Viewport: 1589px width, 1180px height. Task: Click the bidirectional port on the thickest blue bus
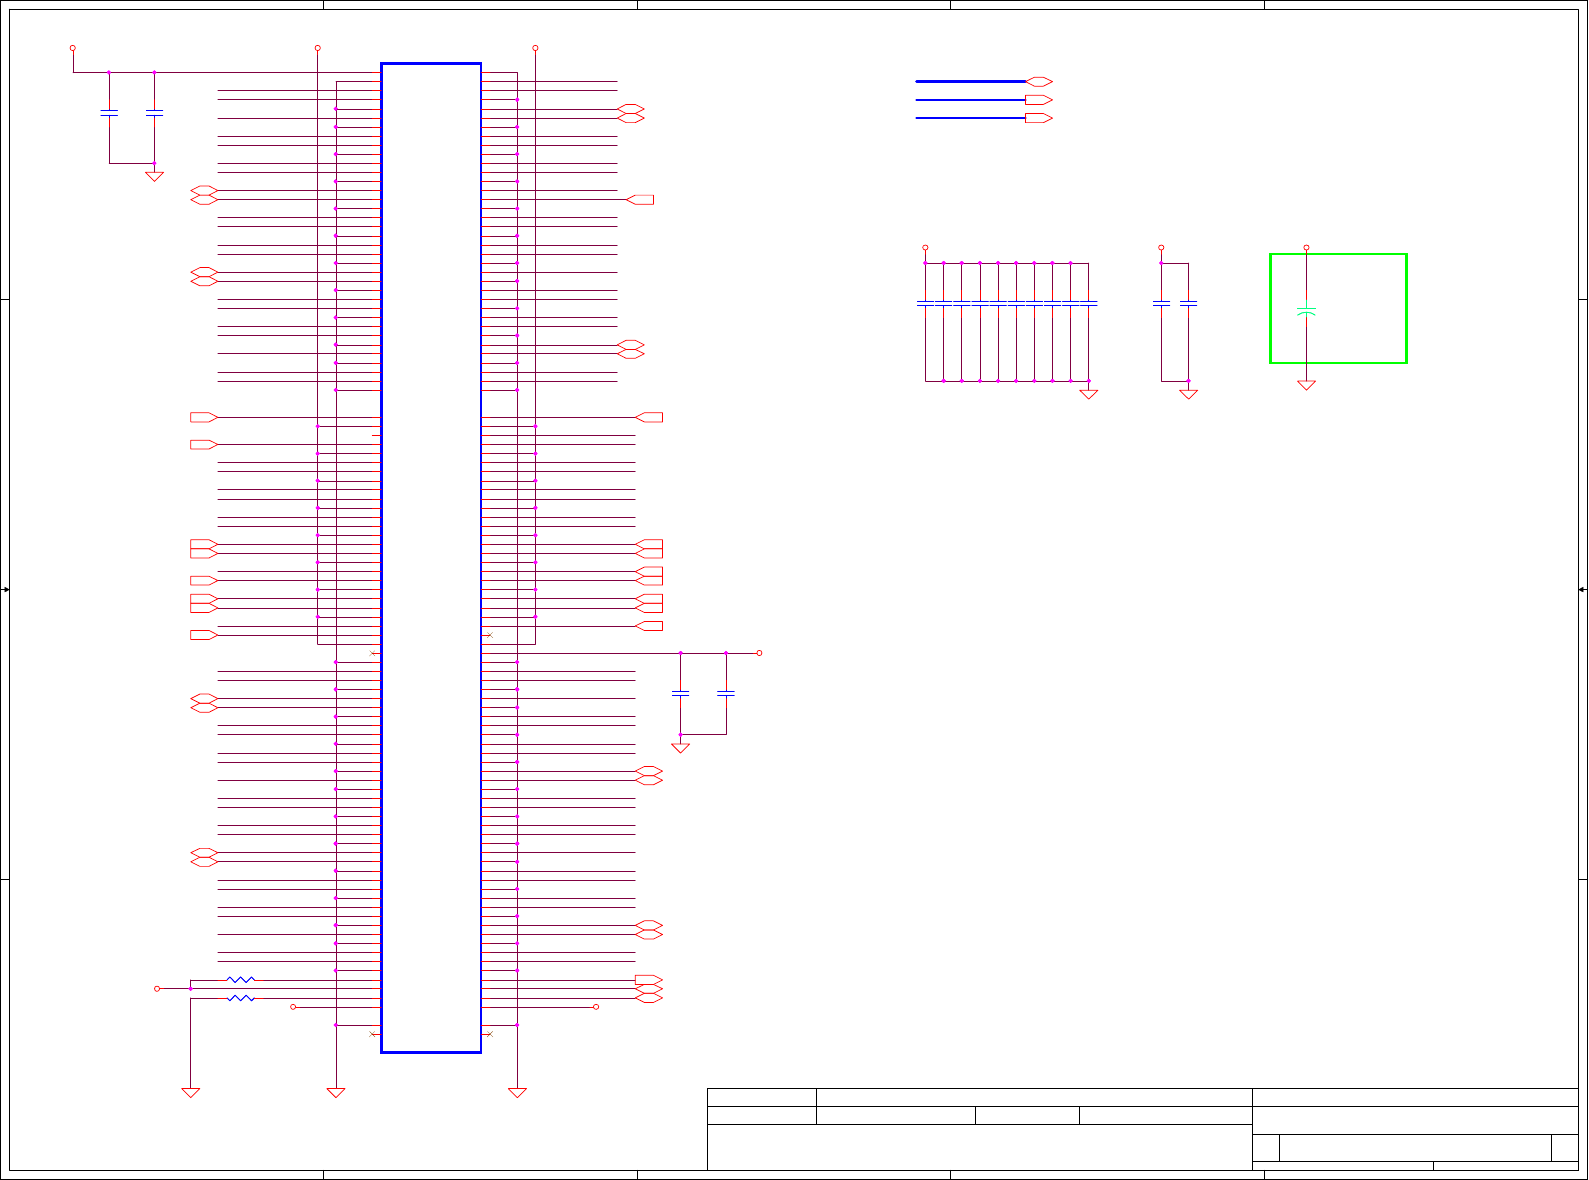1039,82
